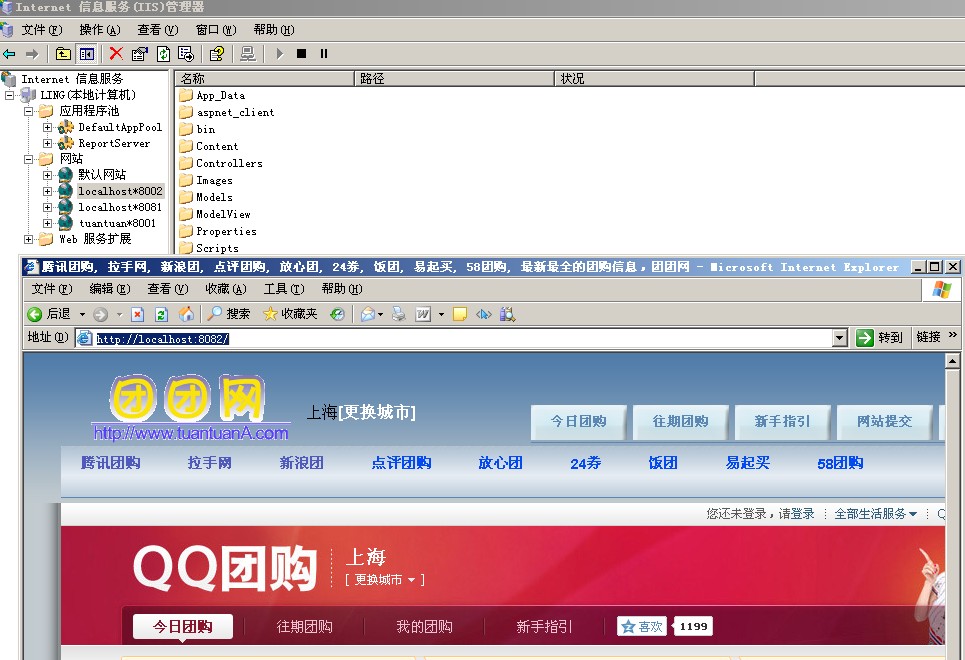The image size is (965, 660).
Task: Click the back arrow in IIS Manager toolbar
Action: 9,54
